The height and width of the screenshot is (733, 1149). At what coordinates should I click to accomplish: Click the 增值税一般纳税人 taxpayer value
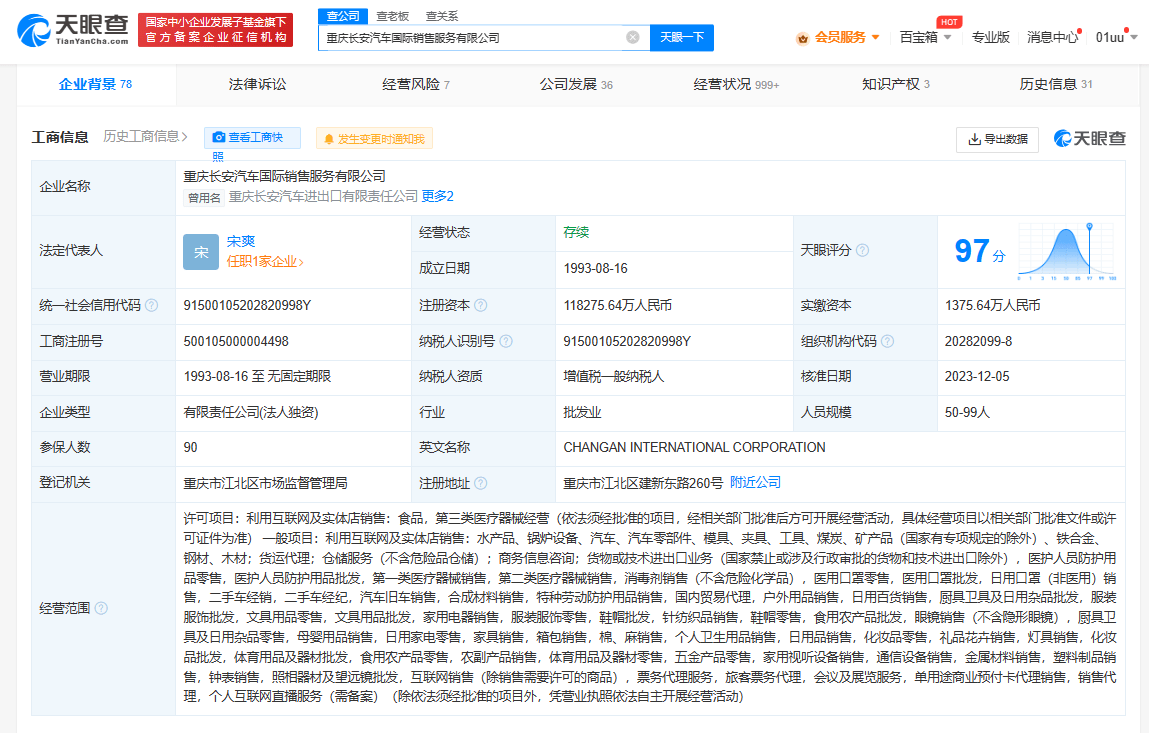tap(613, 376)
